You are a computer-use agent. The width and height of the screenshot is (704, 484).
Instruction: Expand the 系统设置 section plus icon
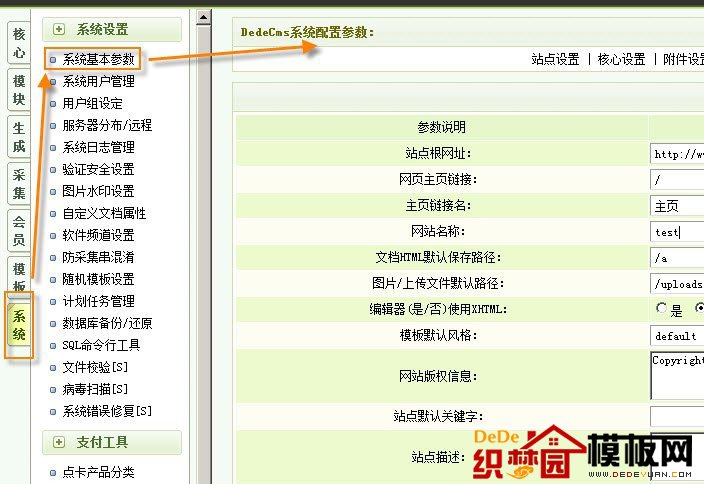59,30
